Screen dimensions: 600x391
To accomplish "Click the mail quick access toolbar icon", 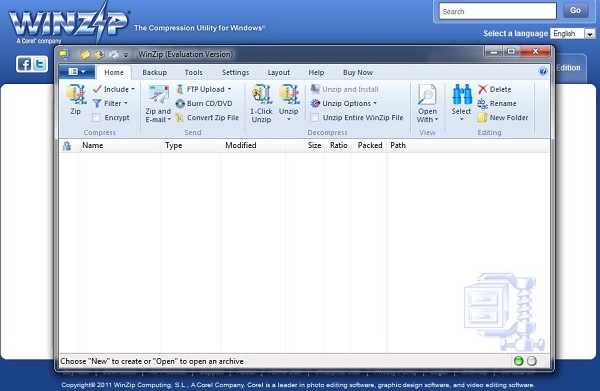I will click(x=113, y=54).
